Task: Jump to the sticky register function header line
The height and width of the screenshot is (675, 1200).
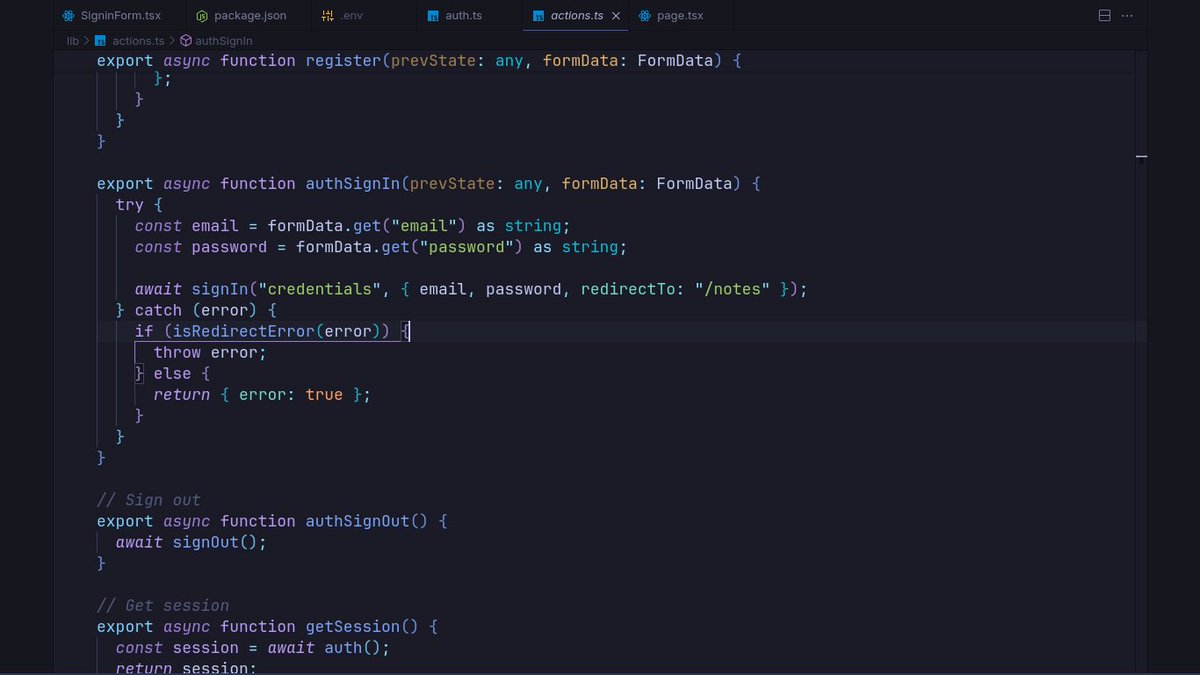Action: [596, 61]
